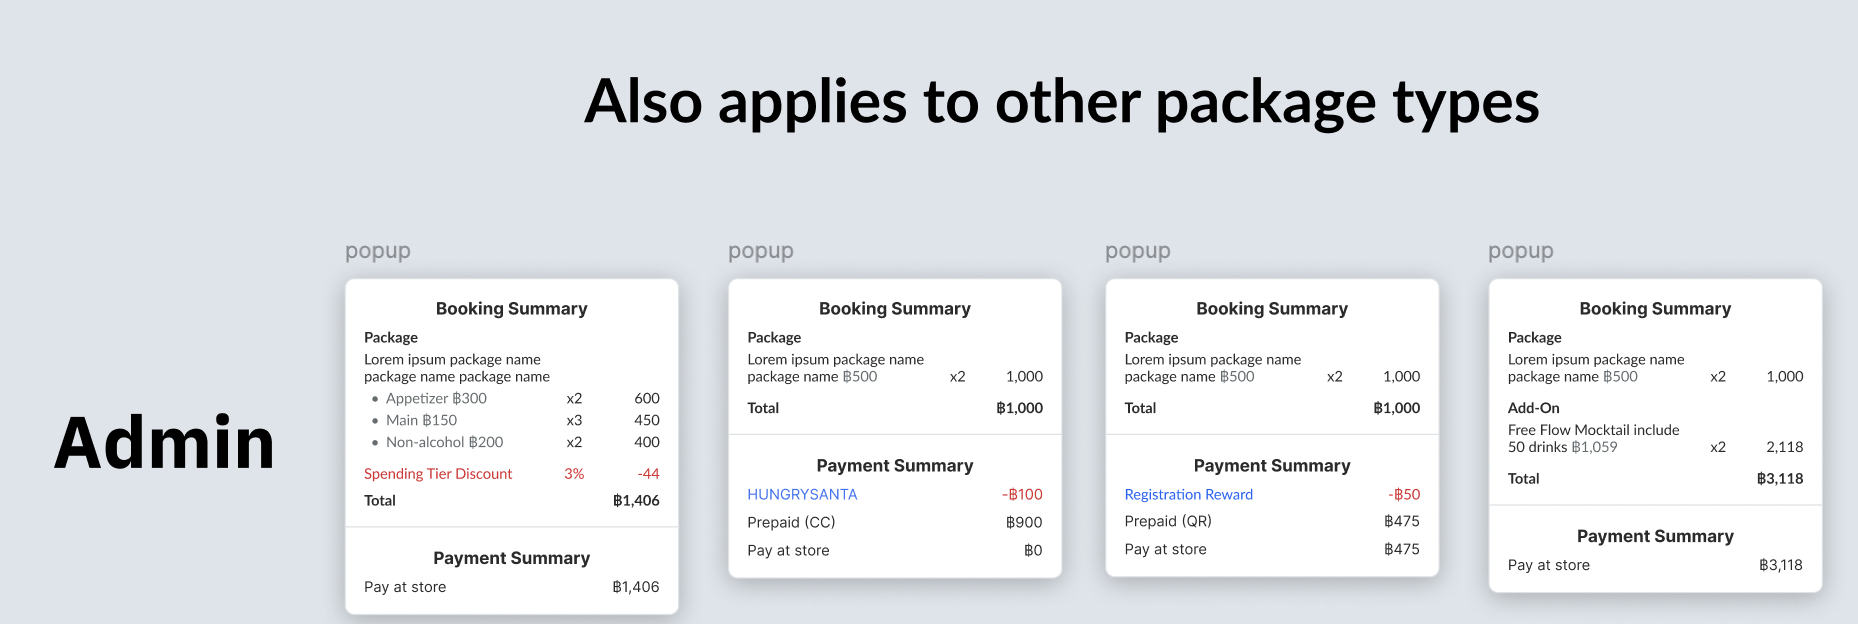
Task: Click the ฿1,406 Pay at store amount
Action: [x=635, y=587]
